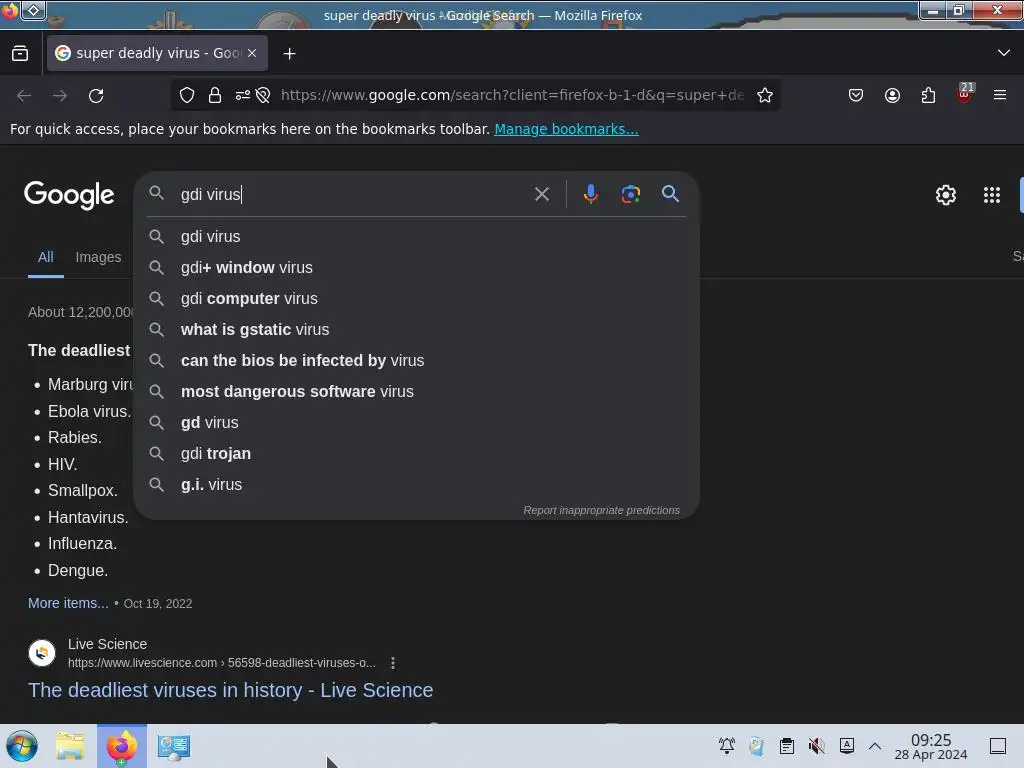The width and height of the screenshot is (1024, 768).
Task: Show site security padlock info
Action: [x=215, y=95]
